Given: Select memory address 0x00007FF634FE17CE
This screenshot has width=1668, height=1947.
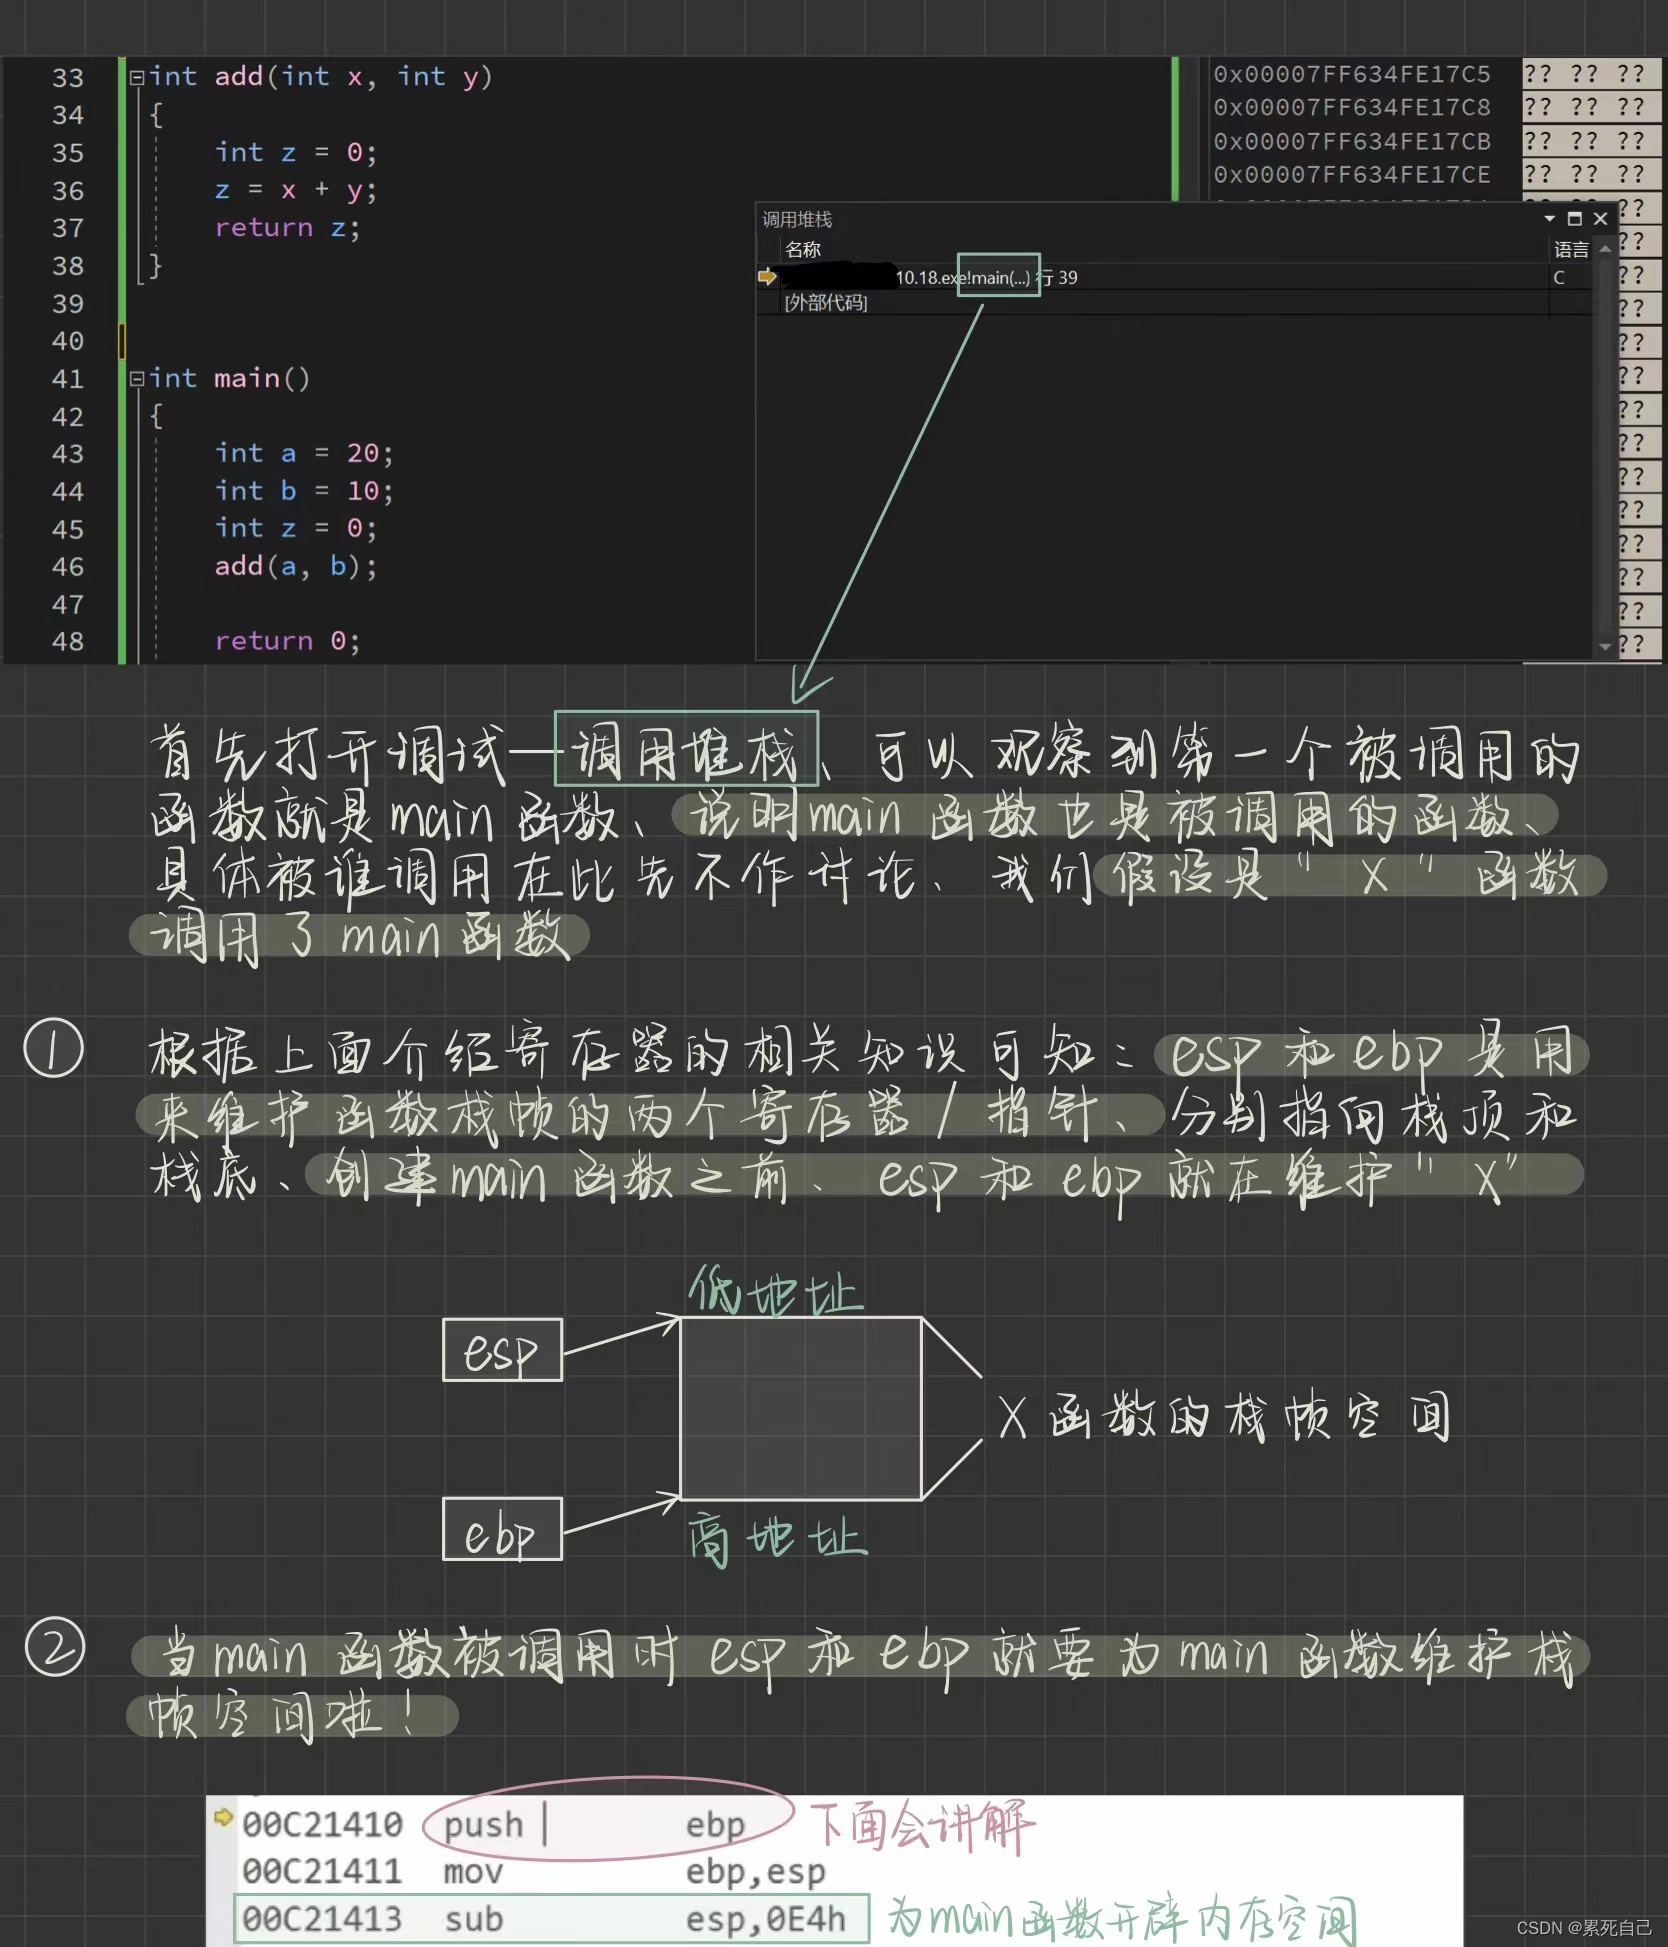Looking at the screenshot, I should (1351, 175).
